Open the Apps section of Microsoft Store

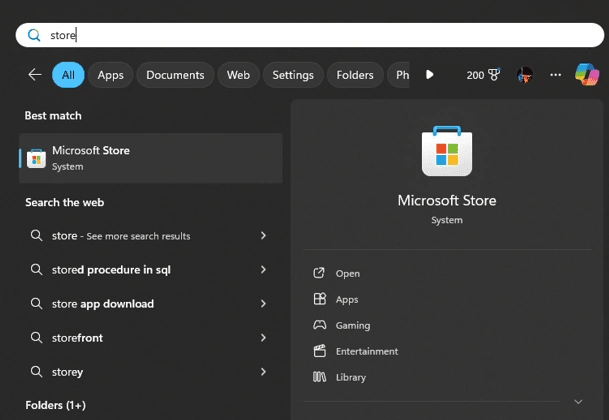(x=347, y=300)
